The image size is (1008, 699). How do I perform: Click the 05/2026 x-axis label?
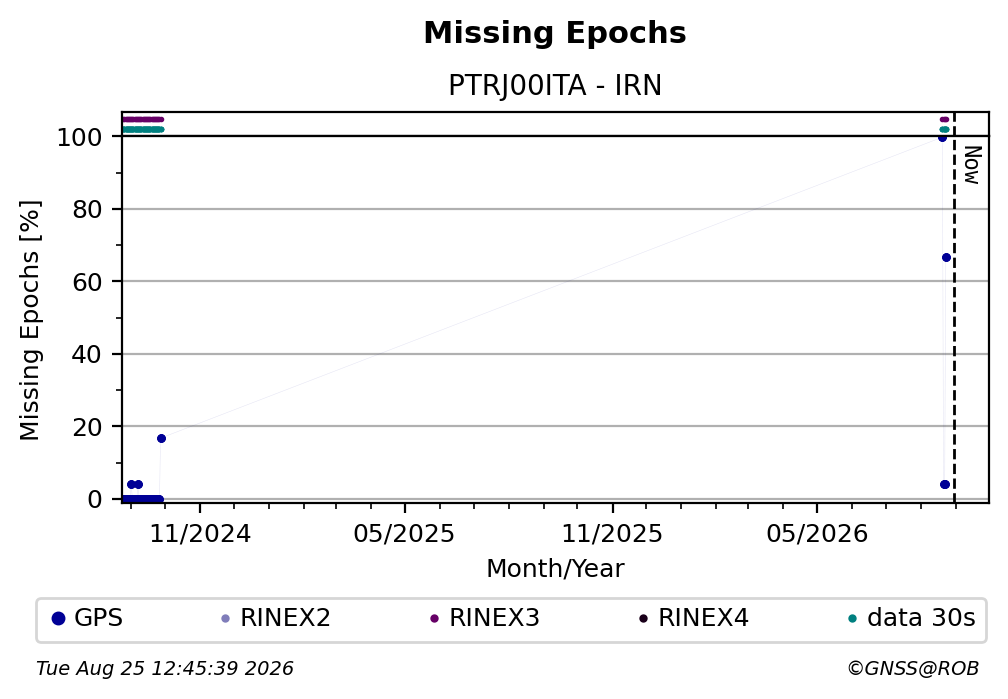click(x=816, y=534)
